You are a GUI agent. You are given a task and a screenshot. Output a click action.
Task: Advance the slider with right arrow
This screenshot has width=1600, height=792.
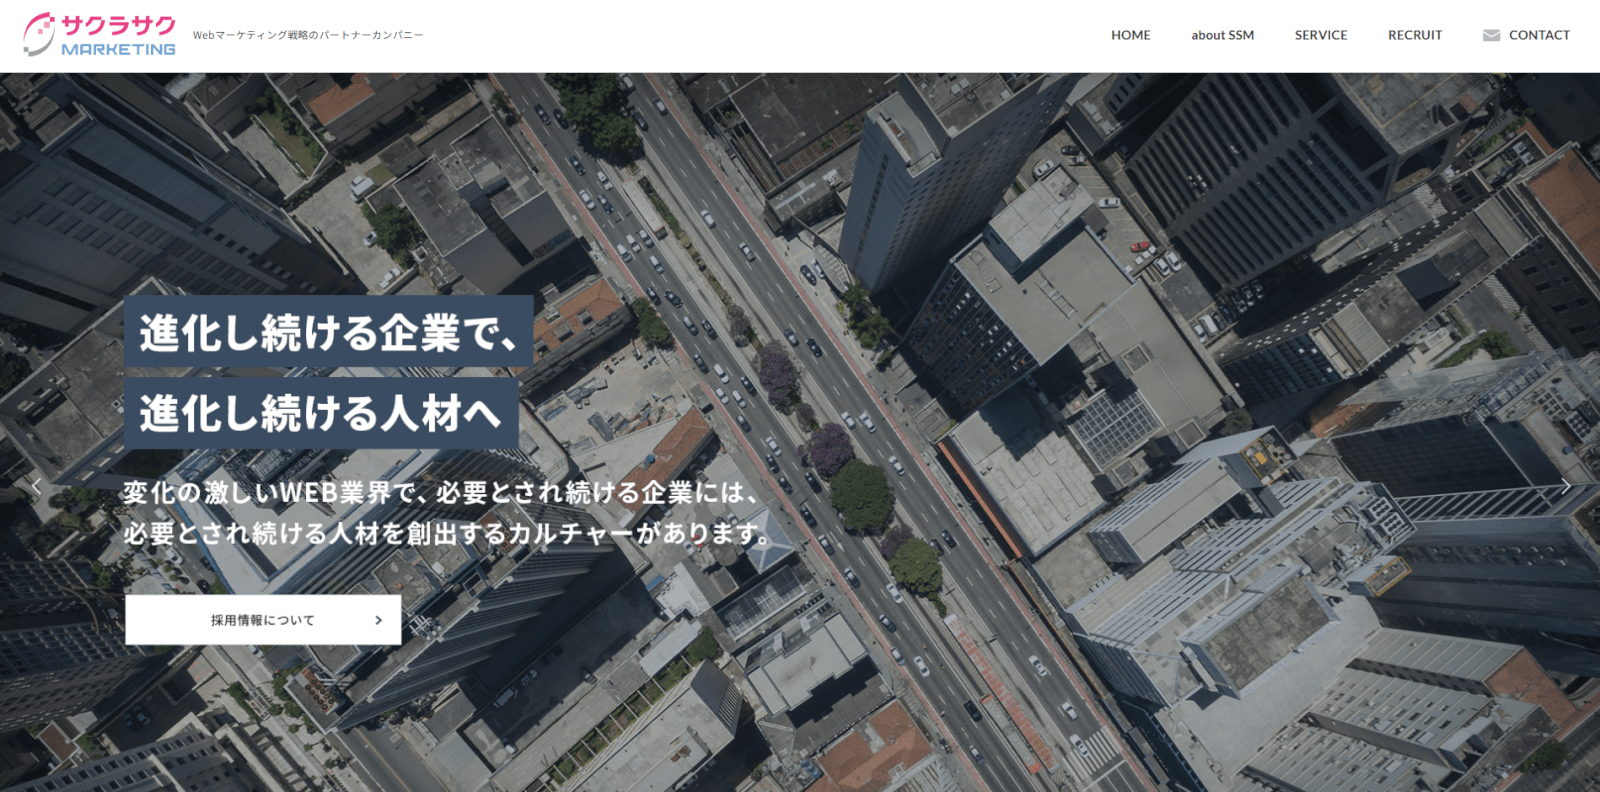point(1566,486)
